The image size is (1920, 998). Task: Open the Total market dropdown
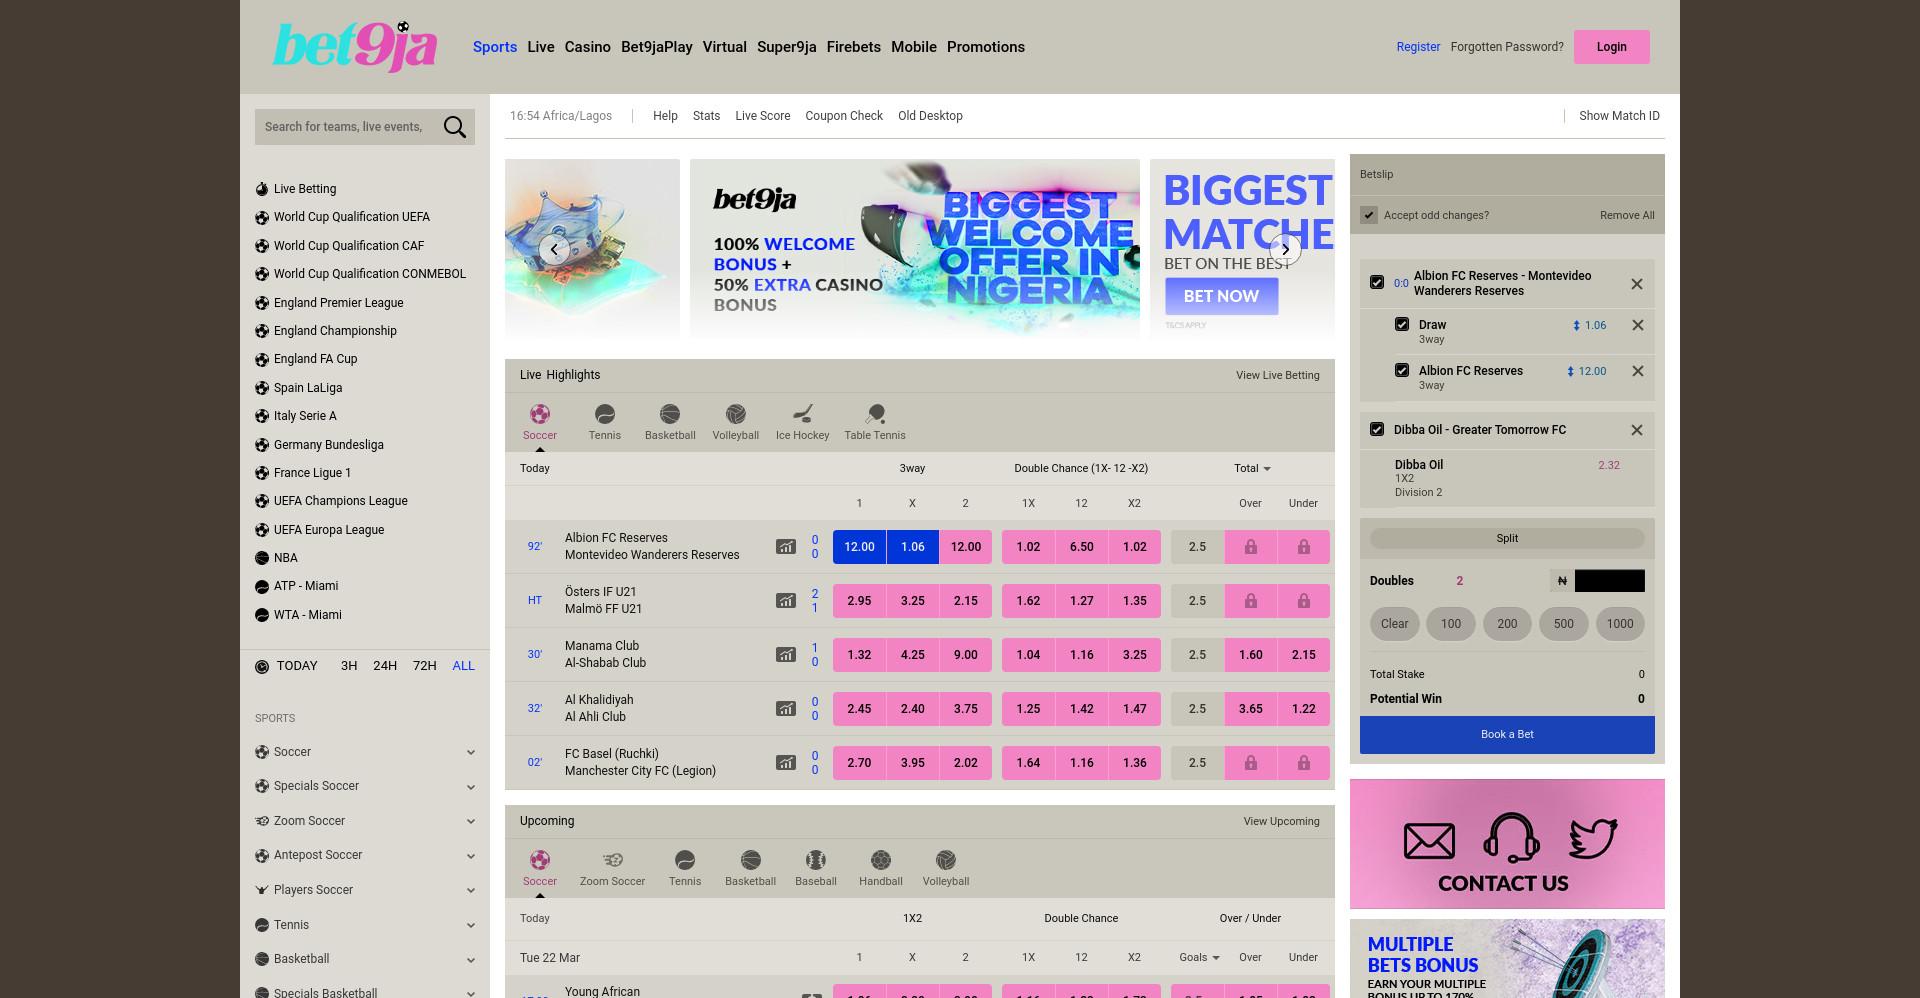[1252, 468]
